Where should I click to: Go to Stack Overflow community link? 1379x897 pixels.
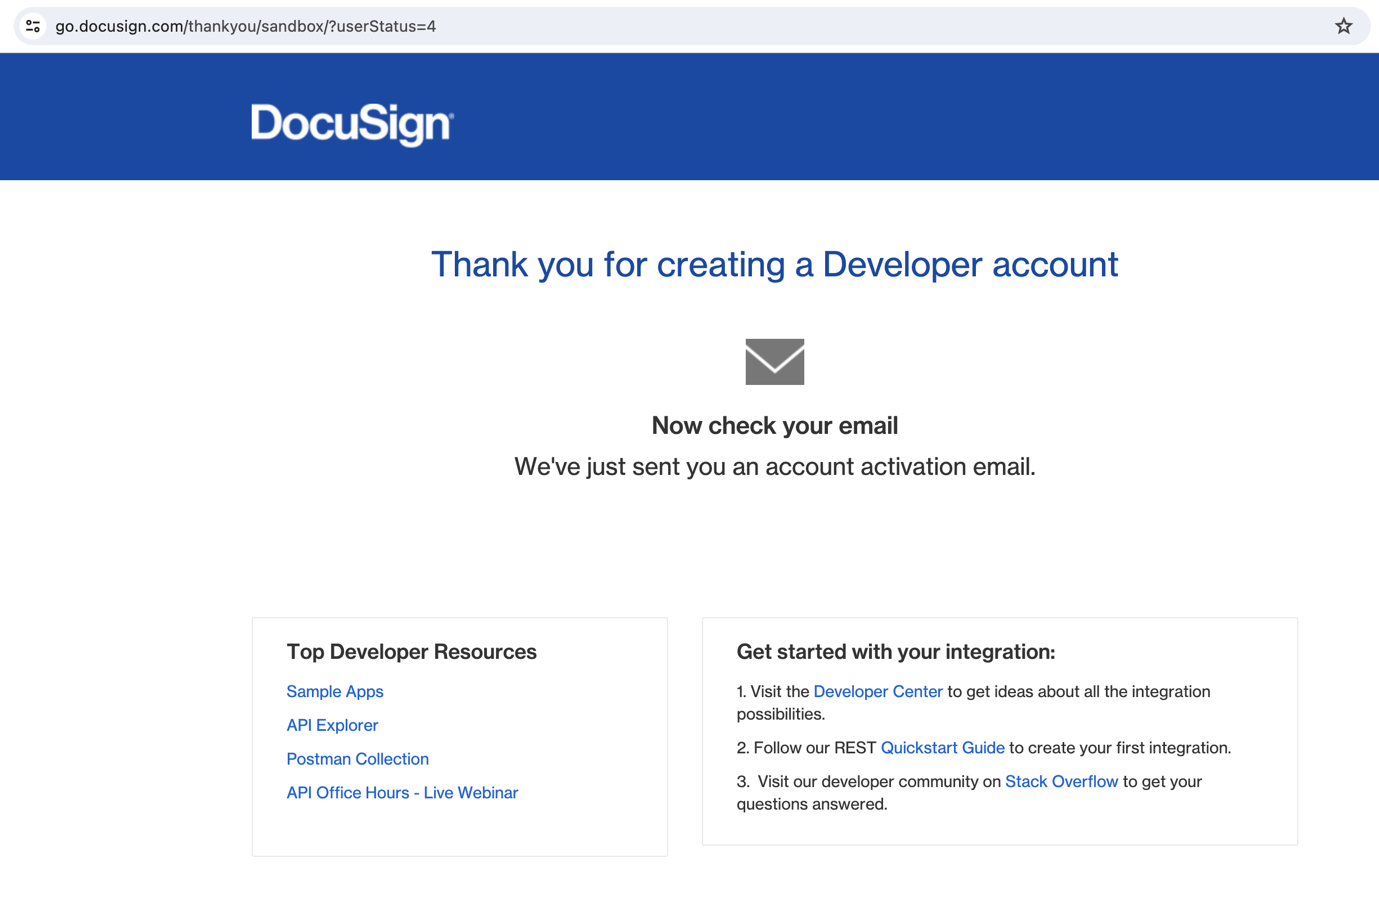click(1061, 781)
